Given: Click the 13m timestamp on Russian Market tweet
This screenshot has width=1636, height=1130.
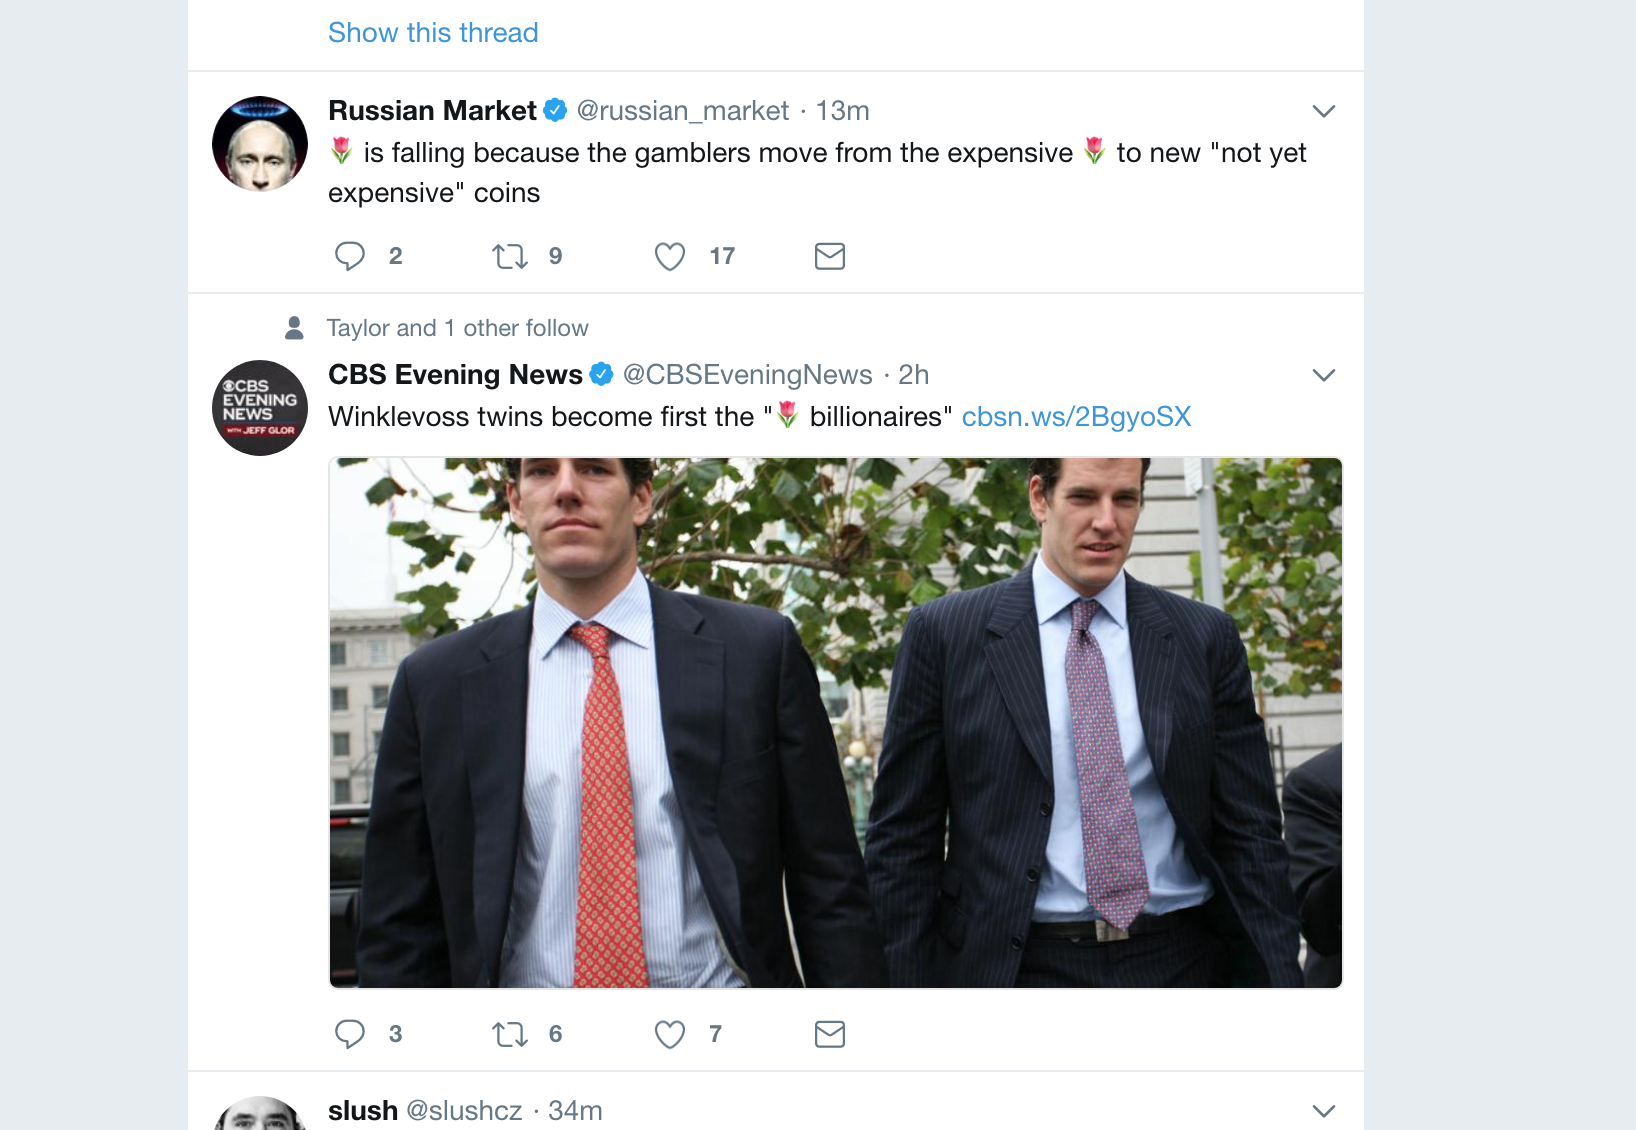Looking at the screenshot, I should click(x=843, y=111).
